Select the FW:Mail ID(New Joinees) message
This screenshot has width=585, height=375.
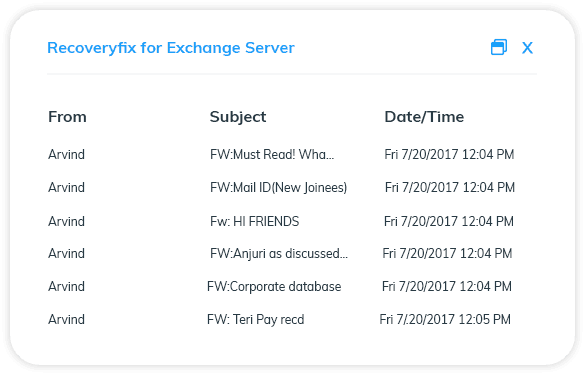coord(278,187)
